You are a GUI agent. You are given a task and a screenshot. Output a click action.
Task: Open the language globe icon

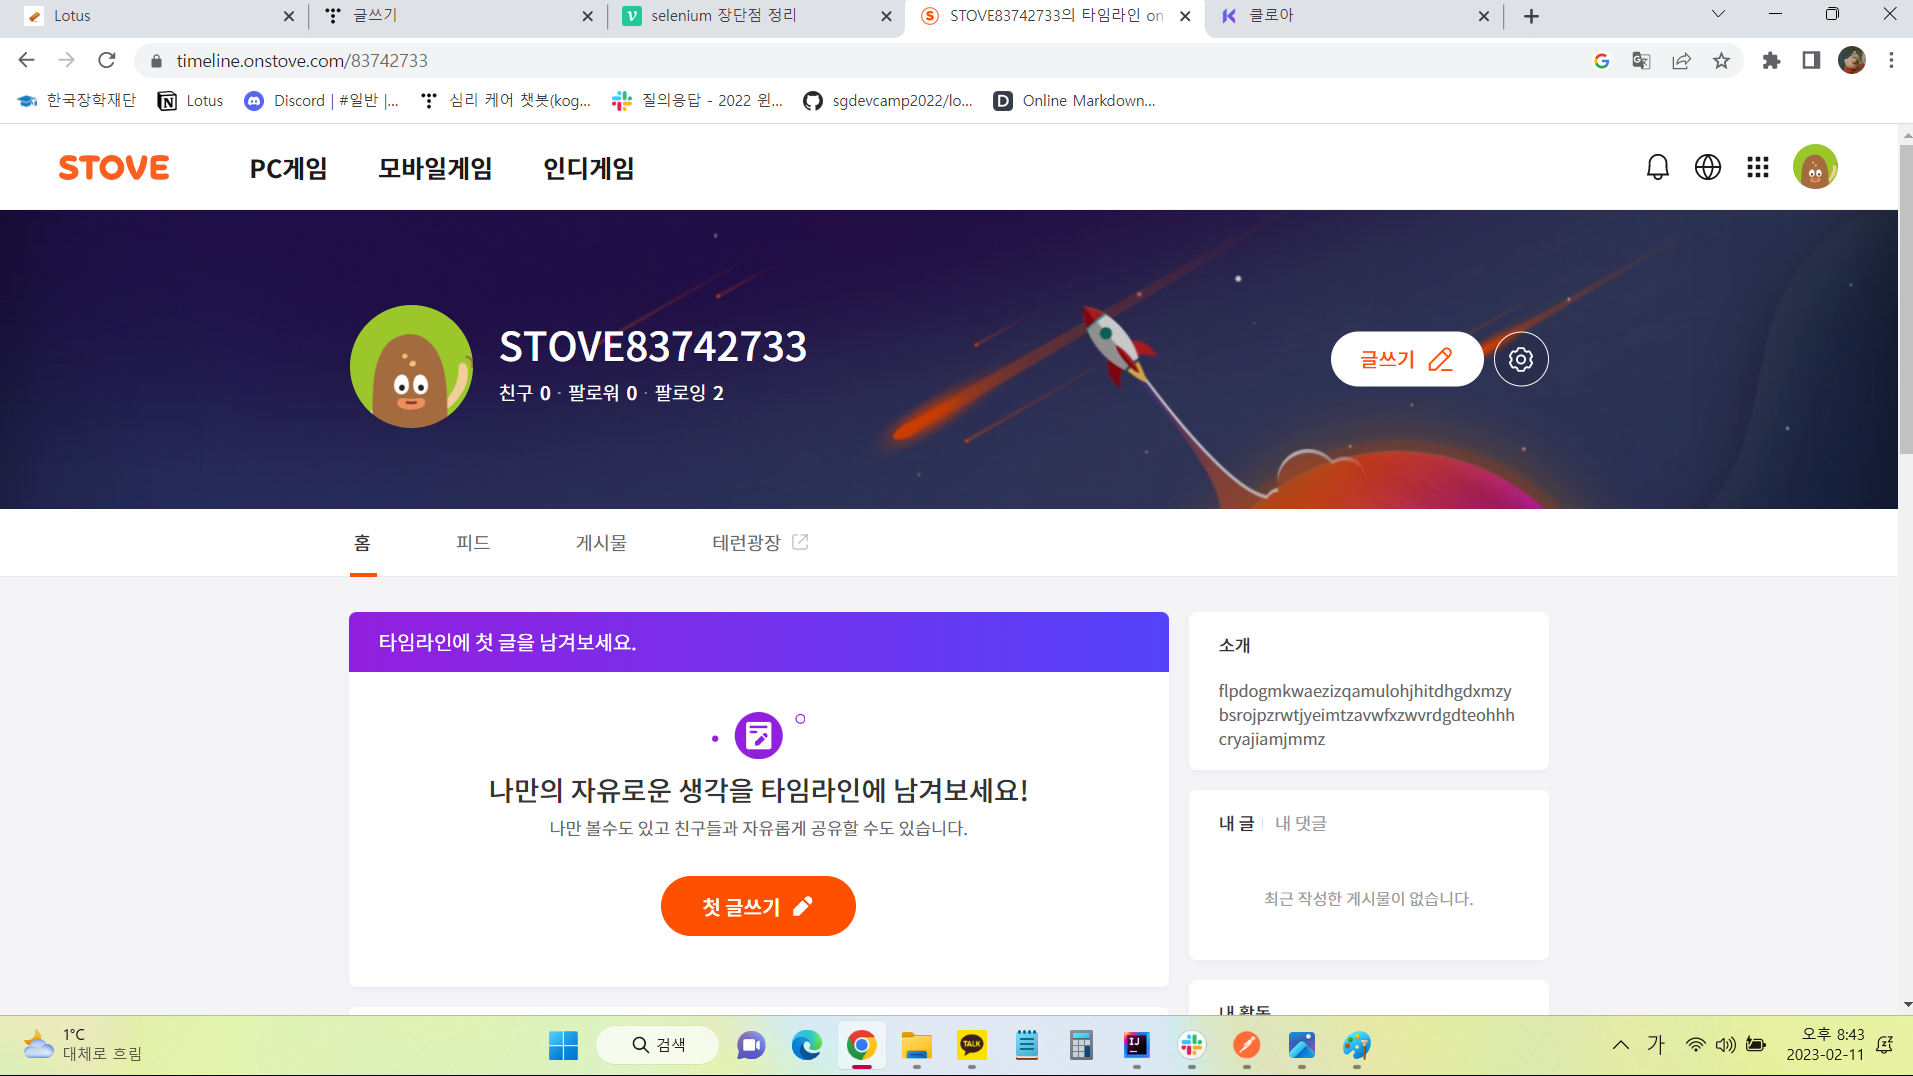pos(1707,167)
